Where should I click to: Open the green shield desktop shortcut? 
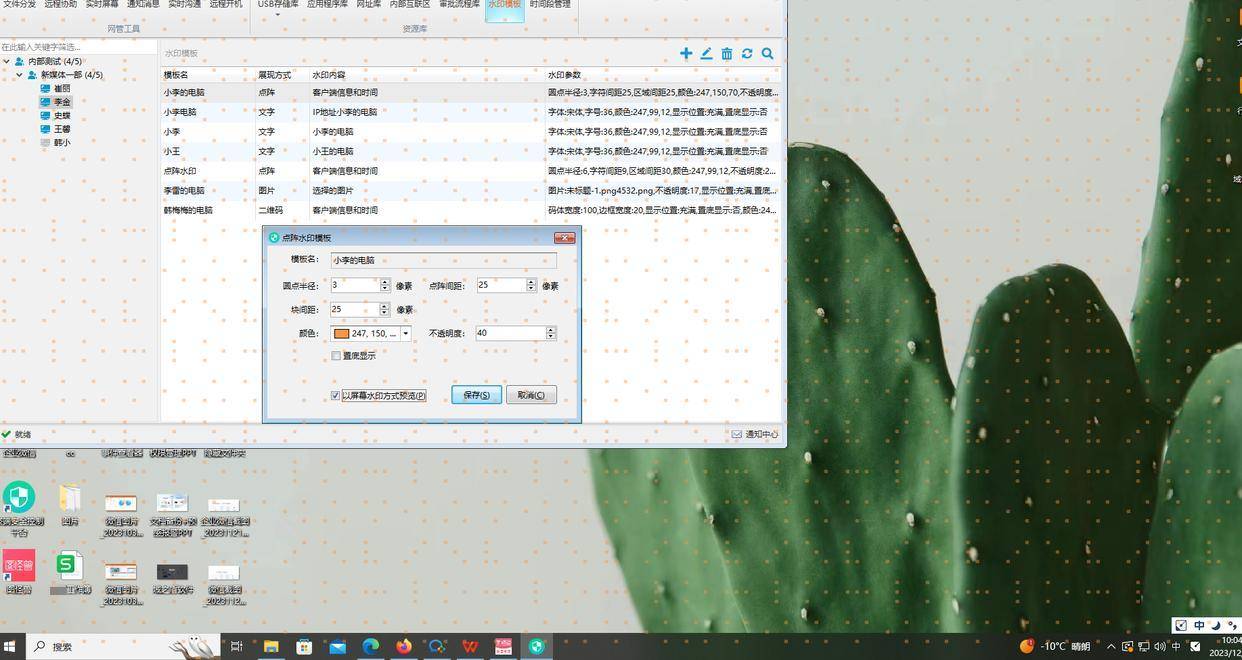(19, 497)
